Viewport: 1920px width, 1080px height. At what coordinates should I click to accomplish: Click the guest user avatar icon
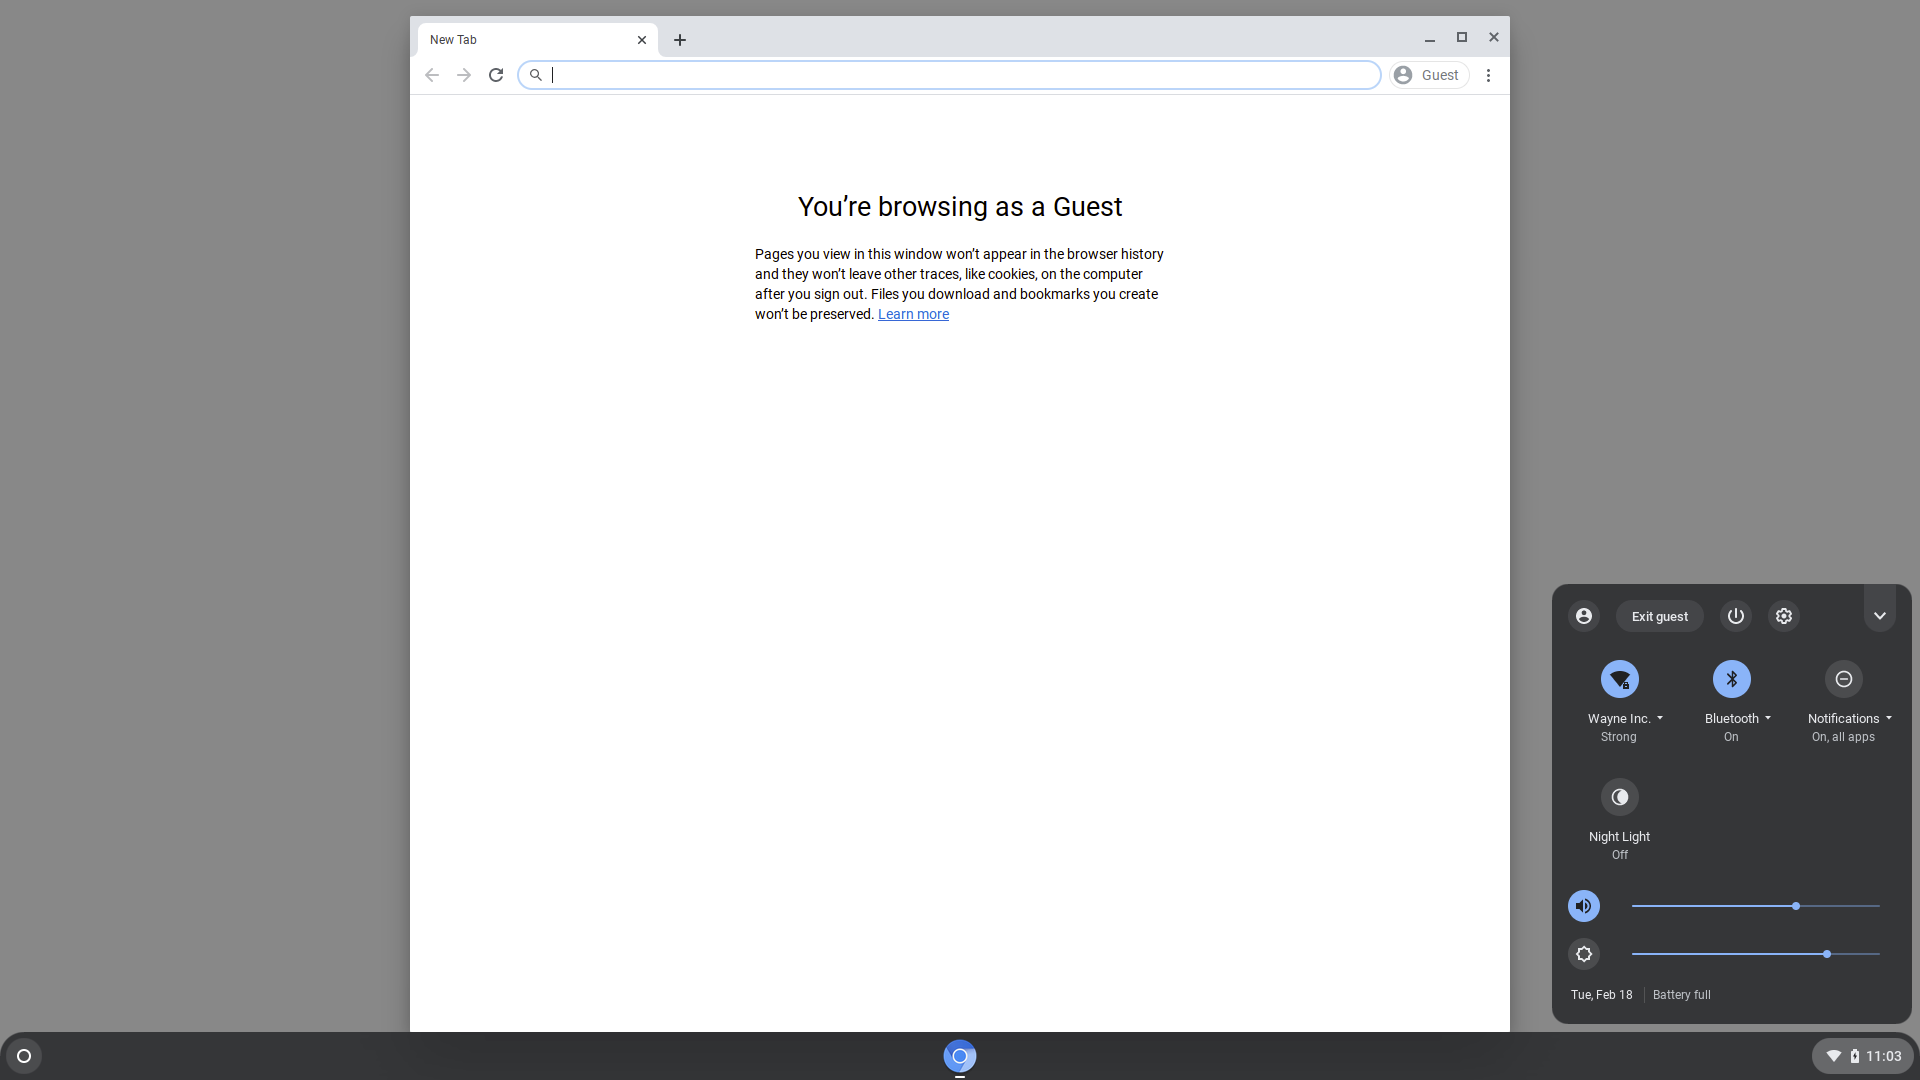click(1583, 616)
